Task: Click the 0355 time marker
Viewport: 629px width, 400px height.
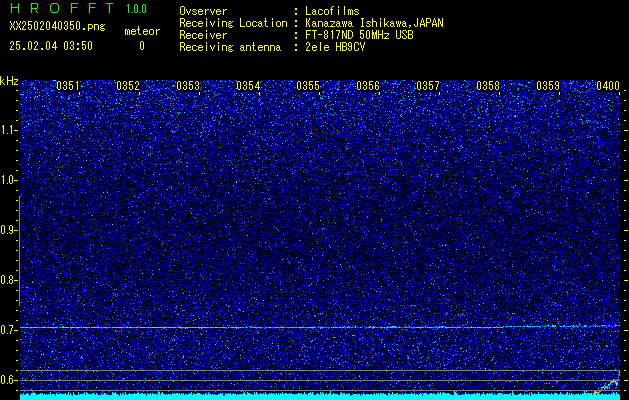Action: (x=308, y=86)
